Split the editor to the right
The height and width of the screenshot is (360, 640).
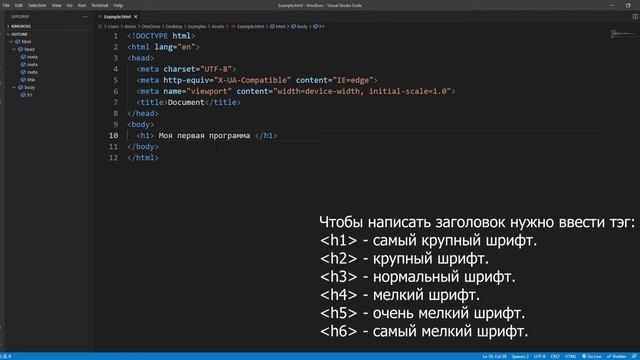[635, 17]
